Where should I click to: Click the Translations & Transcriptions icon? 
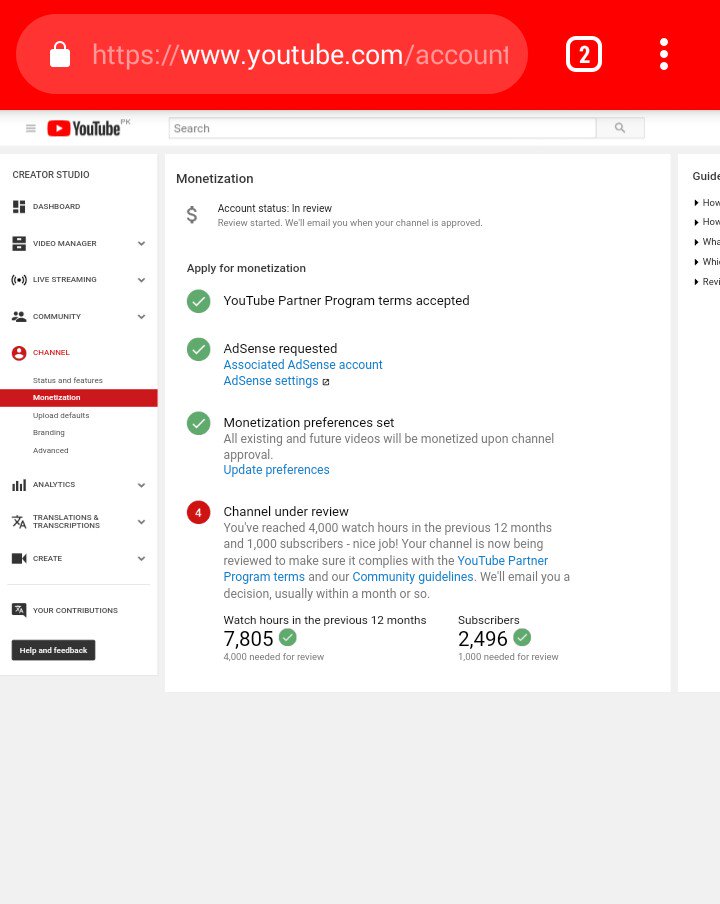tap(19, 522)
